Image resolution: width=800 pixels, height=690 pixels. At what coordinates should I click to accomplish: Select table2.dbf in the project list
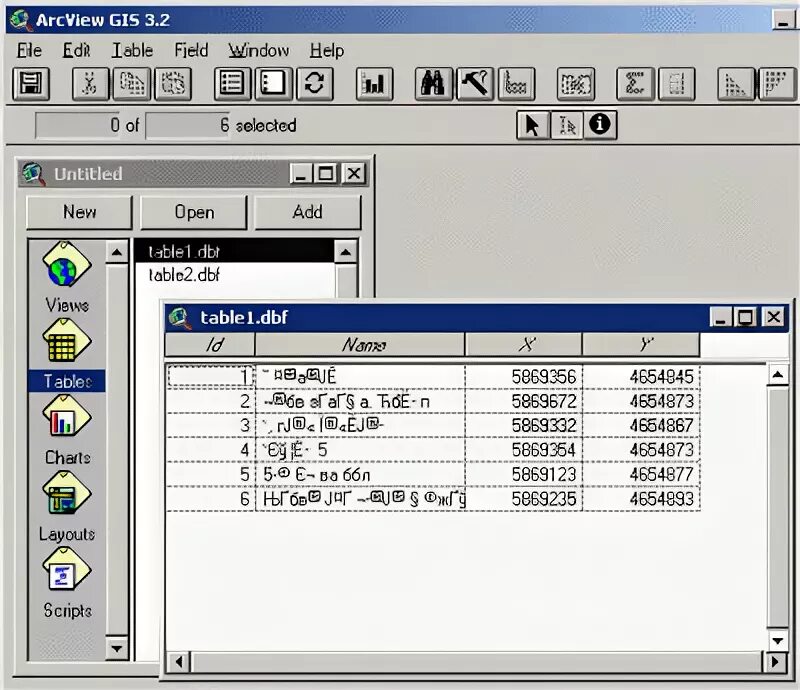(234, 276)
